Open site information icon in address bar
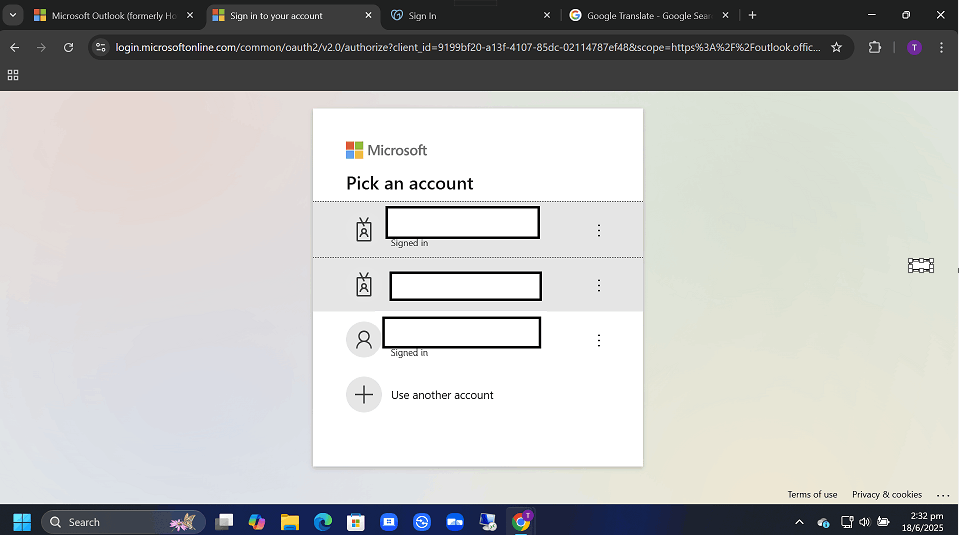 pos(101,47)
